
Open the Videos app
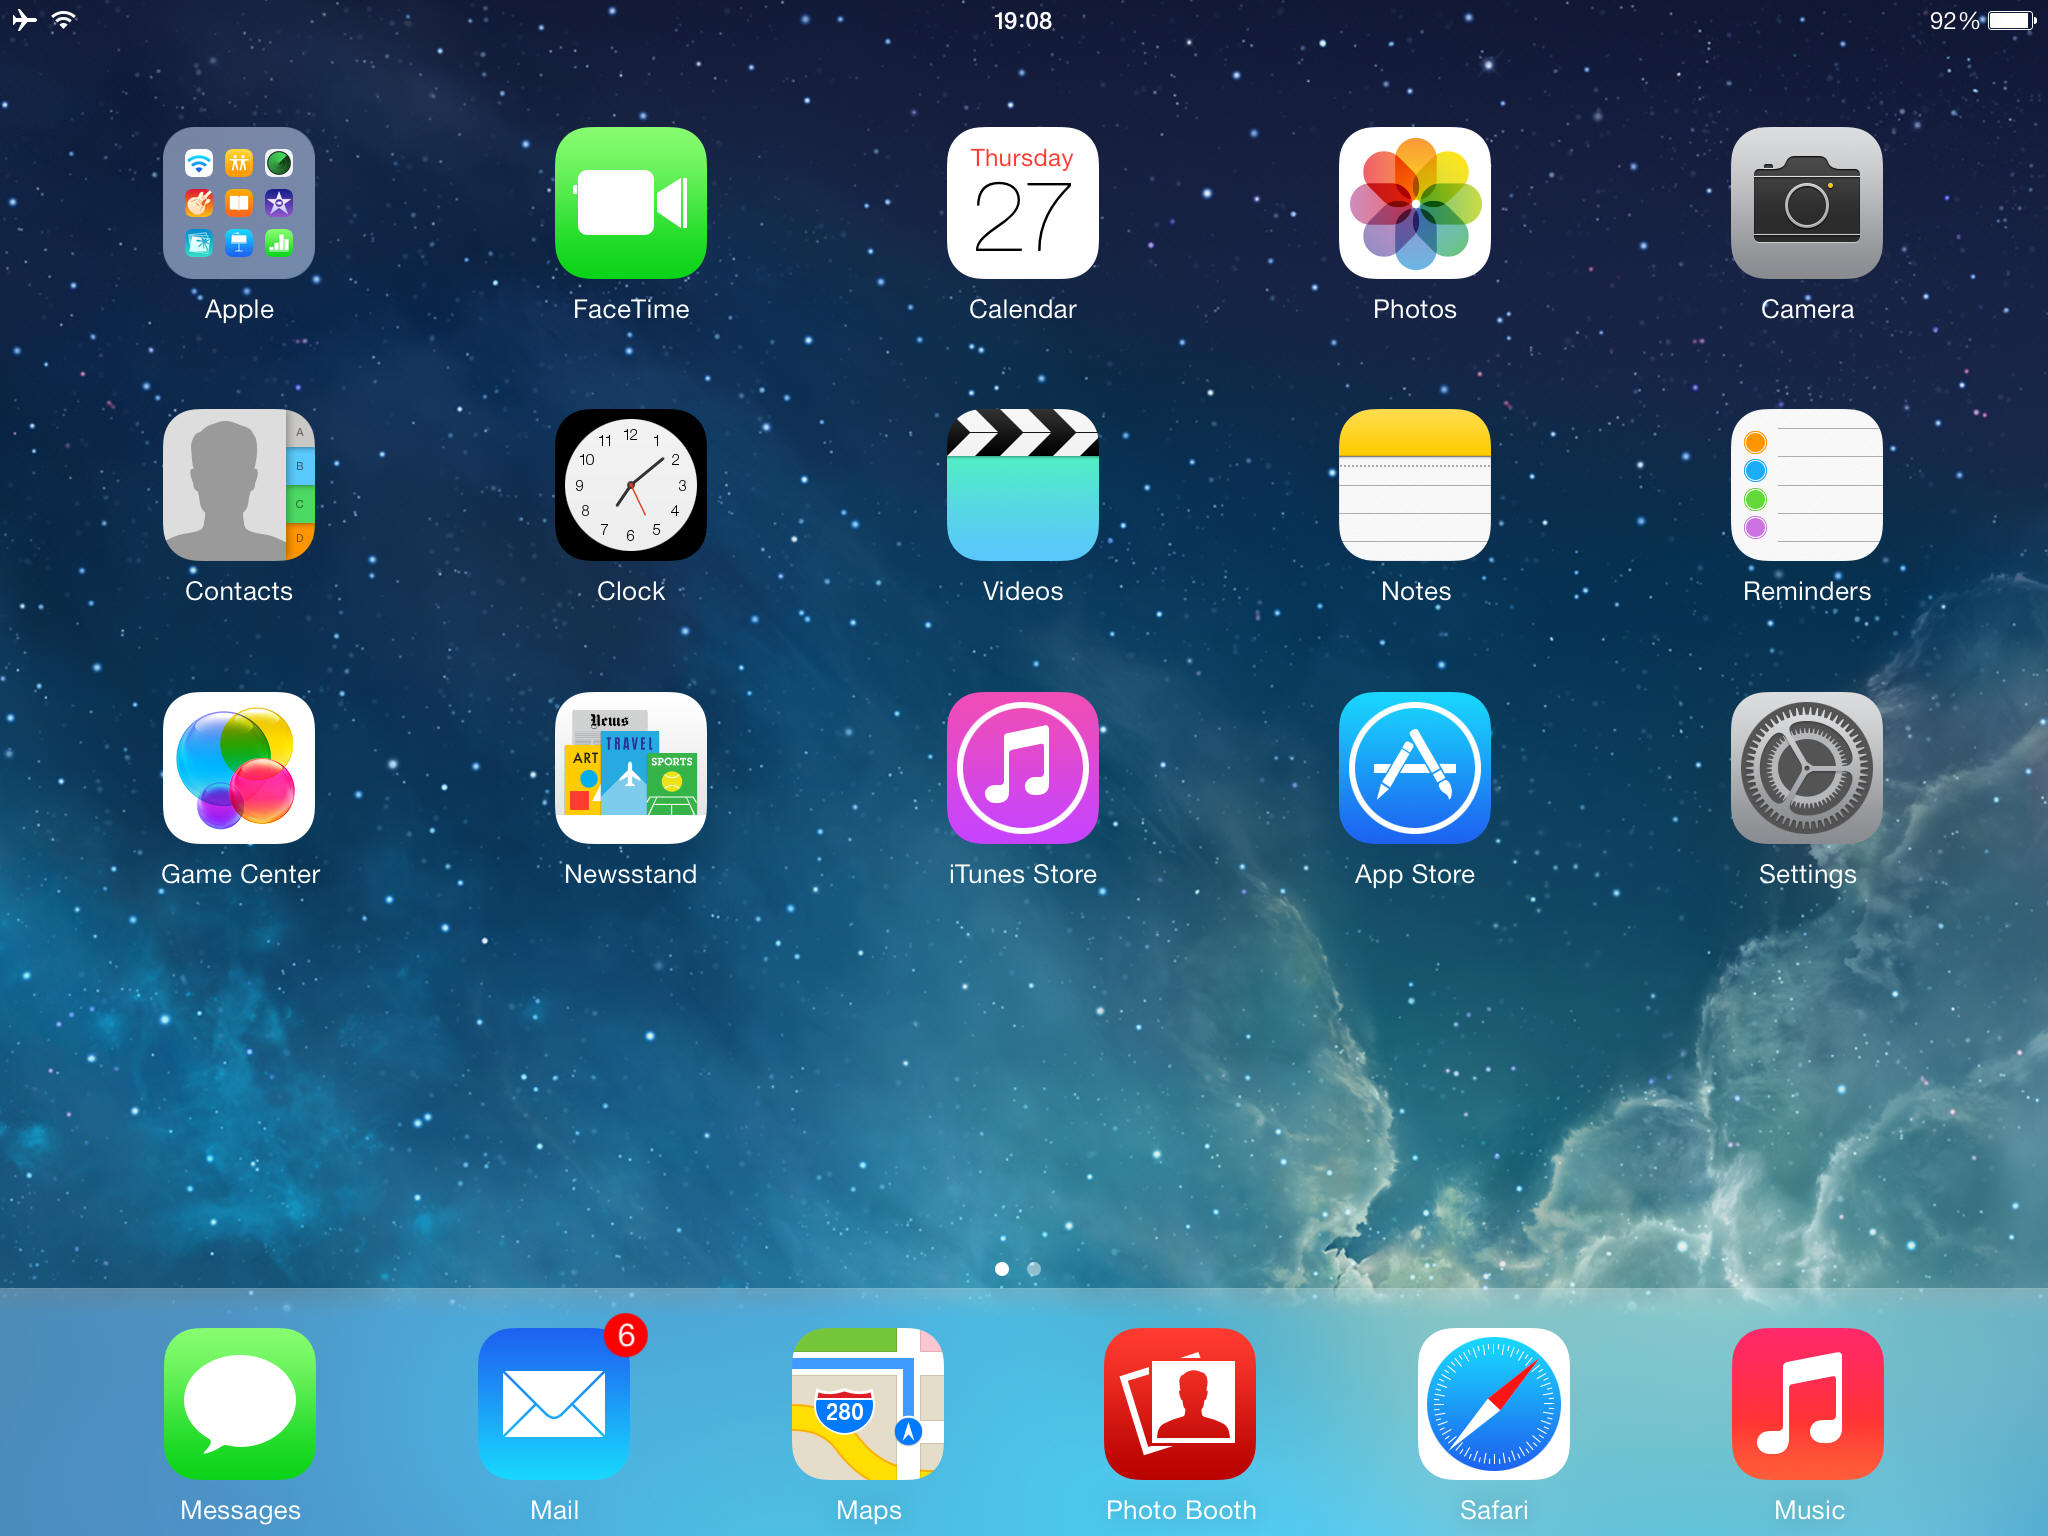[x=1022, y=485]
